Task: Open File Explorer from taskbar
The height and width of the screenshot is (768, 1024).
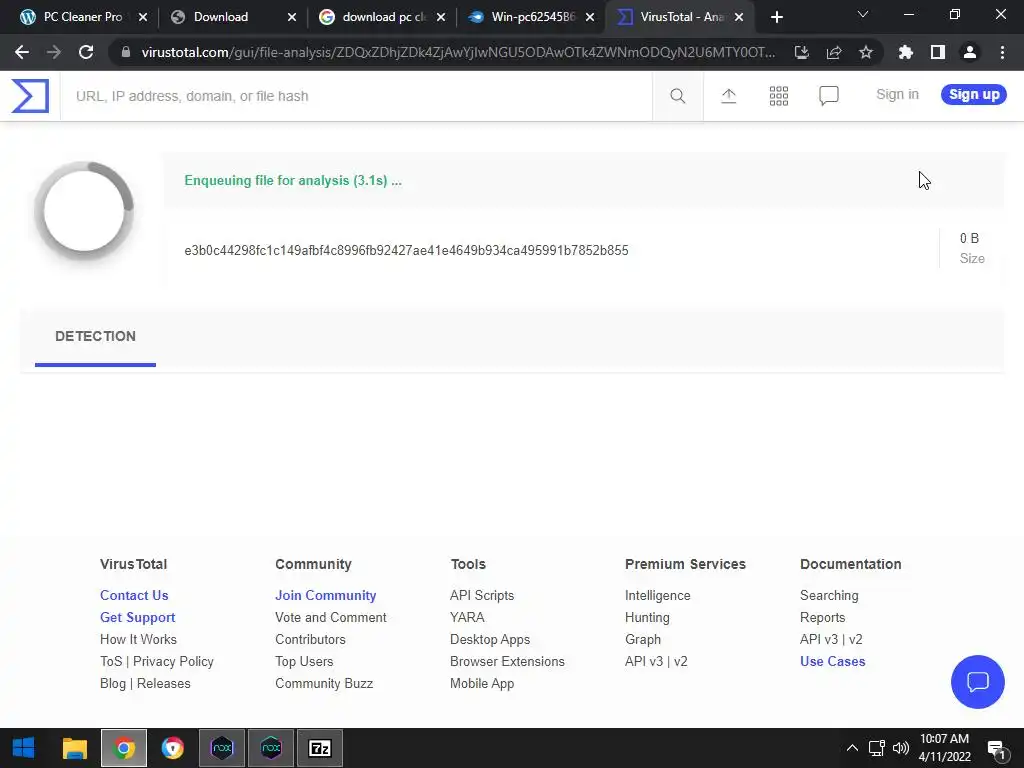Action: (x=74, y=748)
